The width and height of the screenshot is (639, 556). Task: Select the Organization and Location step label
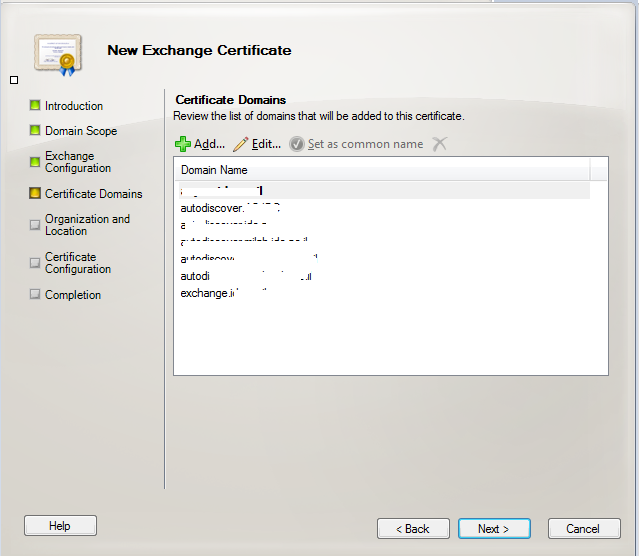point(87,225)
